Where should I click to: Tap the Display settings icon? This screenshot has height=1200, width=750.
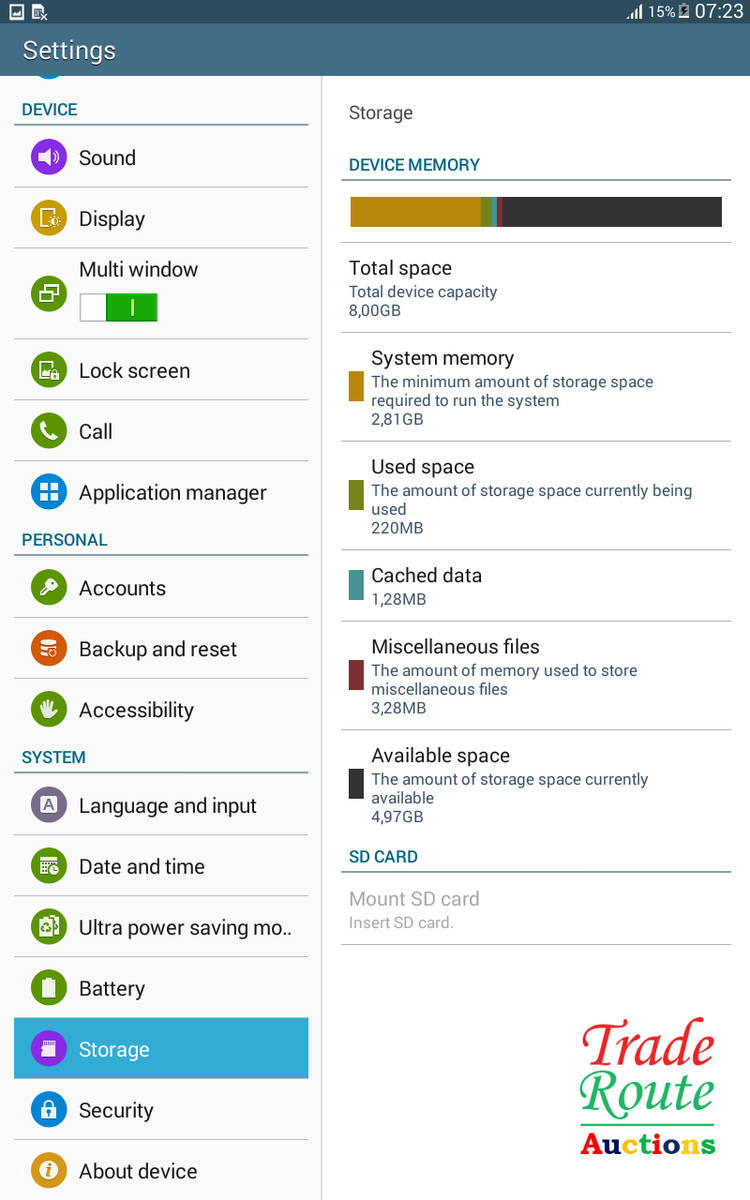point(48,218)
